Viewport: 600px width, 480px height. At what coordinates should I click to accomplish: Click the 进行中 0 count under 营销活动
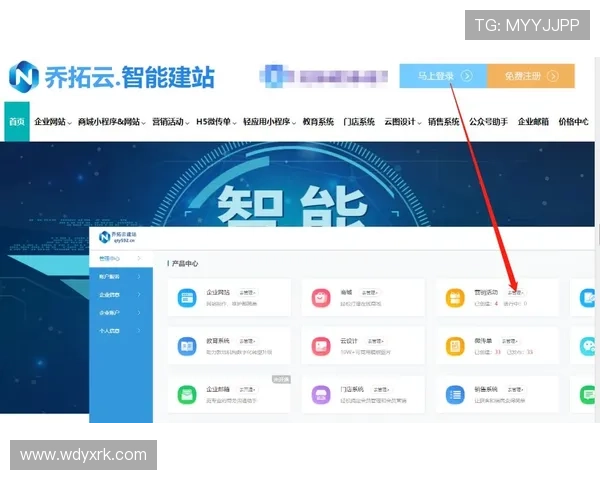point(515,304)
